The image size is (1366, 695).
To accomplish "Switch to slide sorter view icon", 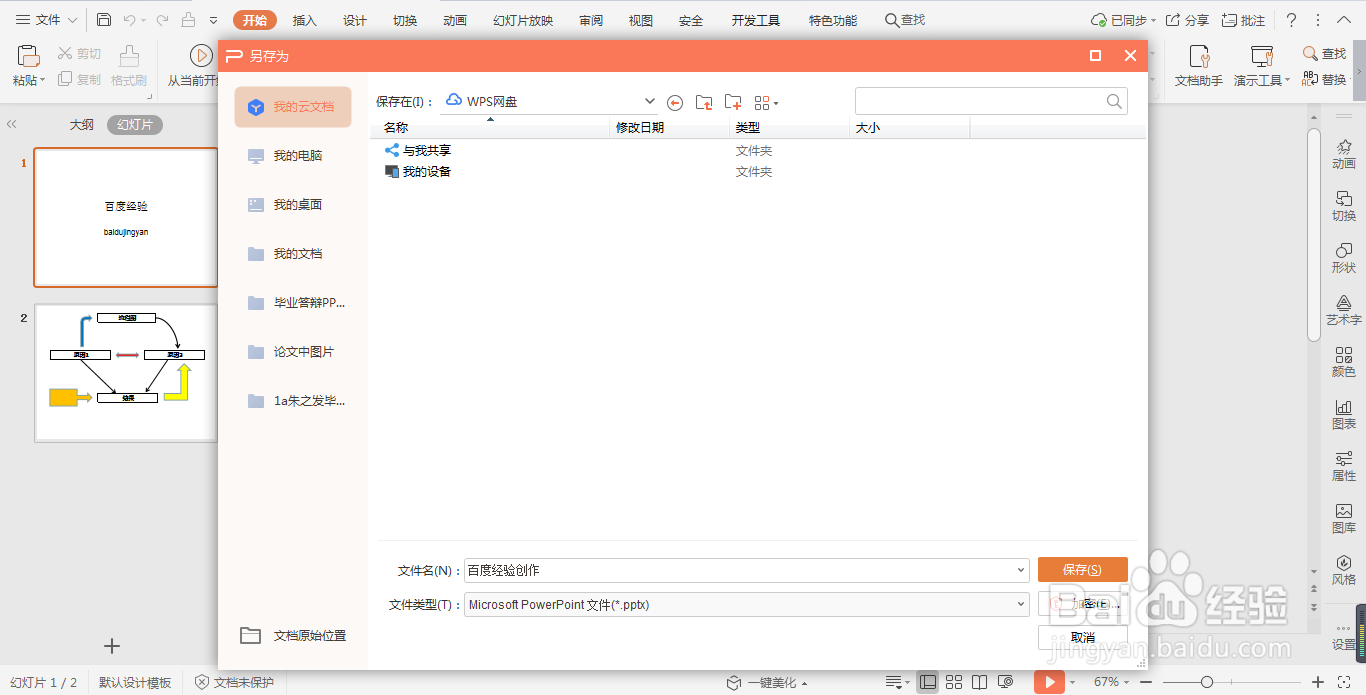I will [x=954, y=682].
